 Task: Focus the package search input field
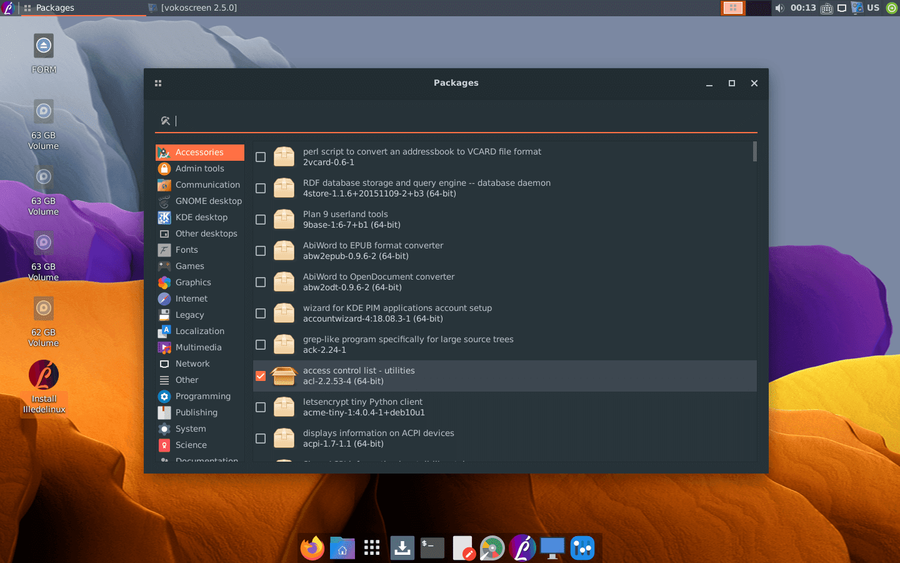460,121
